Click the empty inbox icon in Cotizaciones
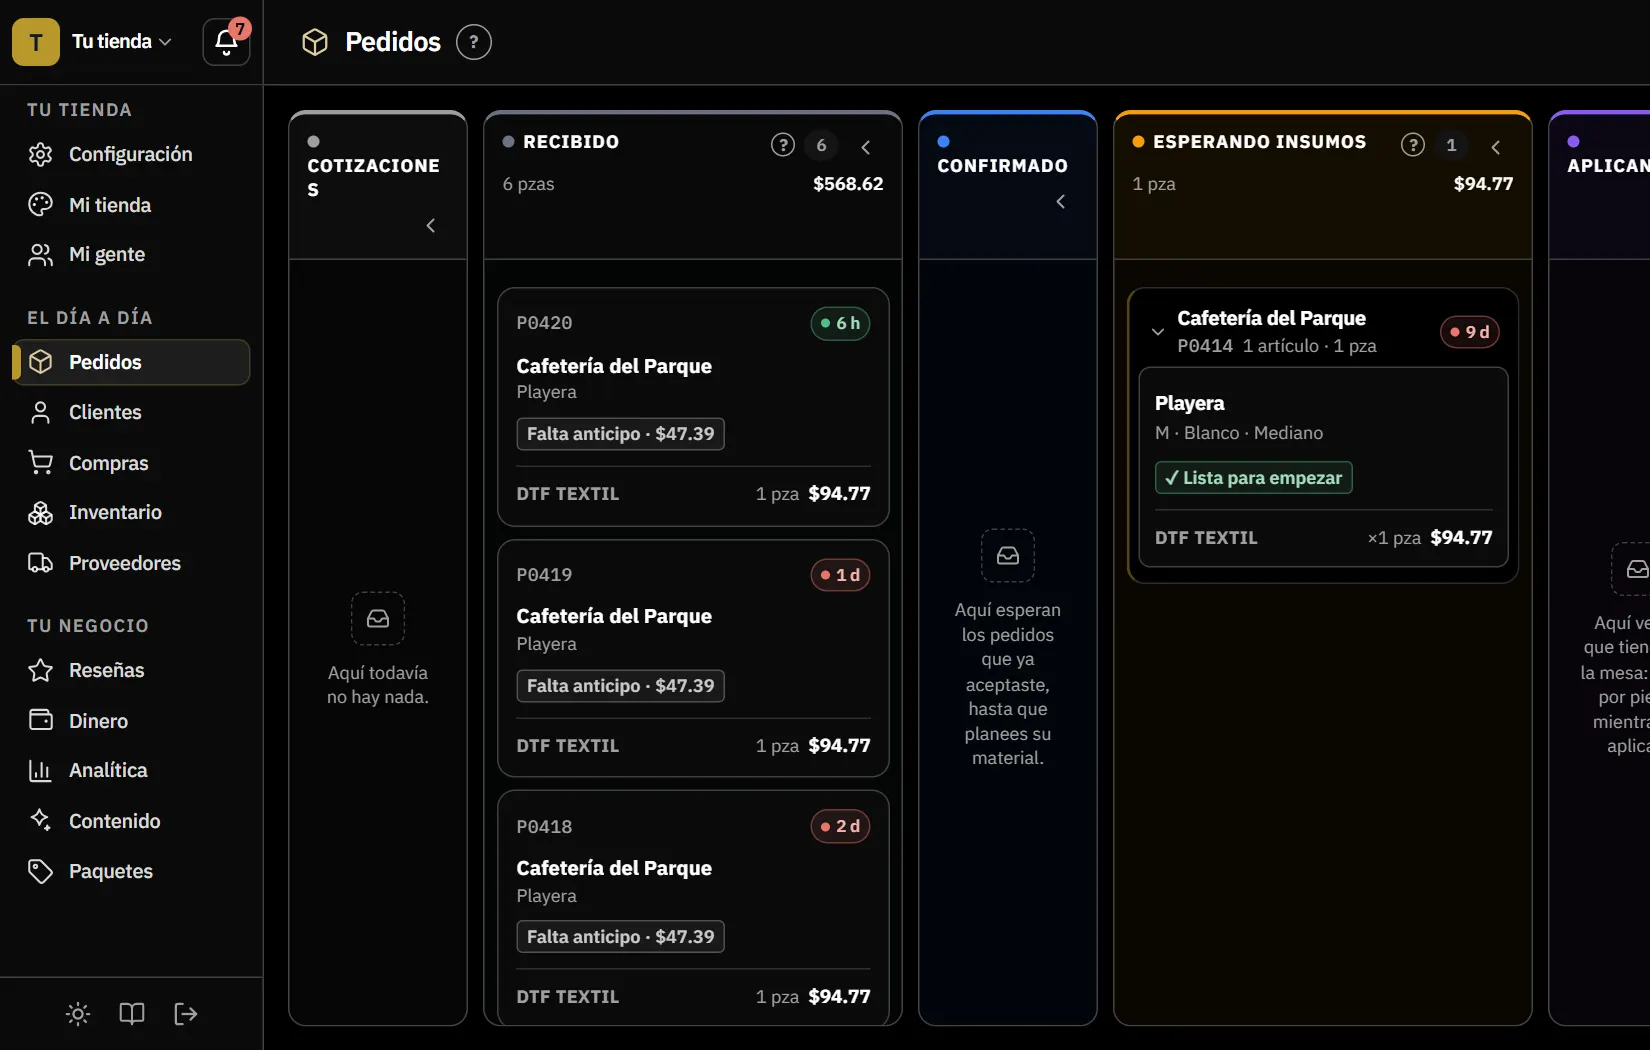The image size is (1650, 1050). tap(378, 619)
